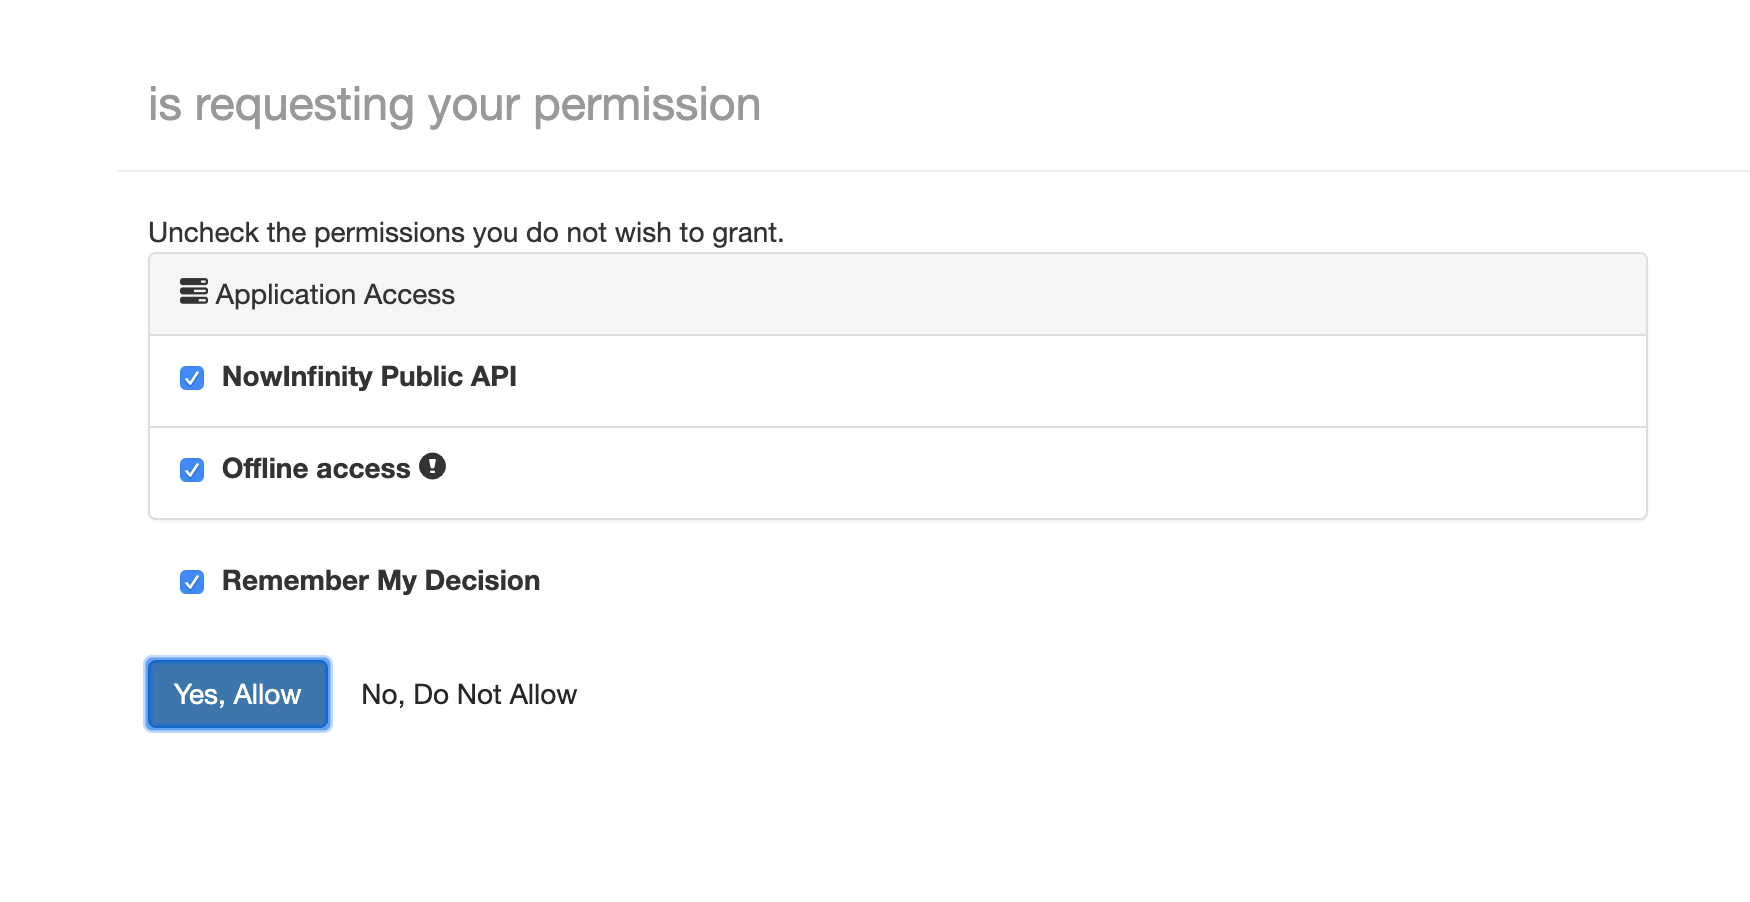Uncheck the Offline access checkbox

click(192, 470)
